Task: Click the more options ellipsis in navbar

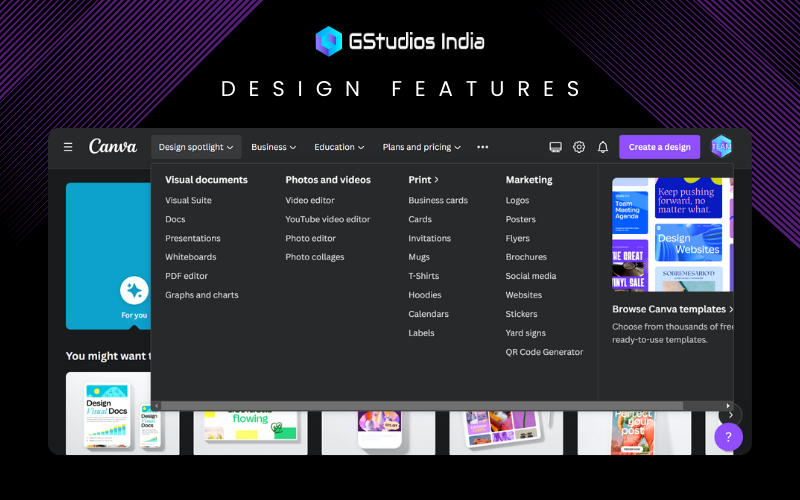Action: (x=483, y=147)
